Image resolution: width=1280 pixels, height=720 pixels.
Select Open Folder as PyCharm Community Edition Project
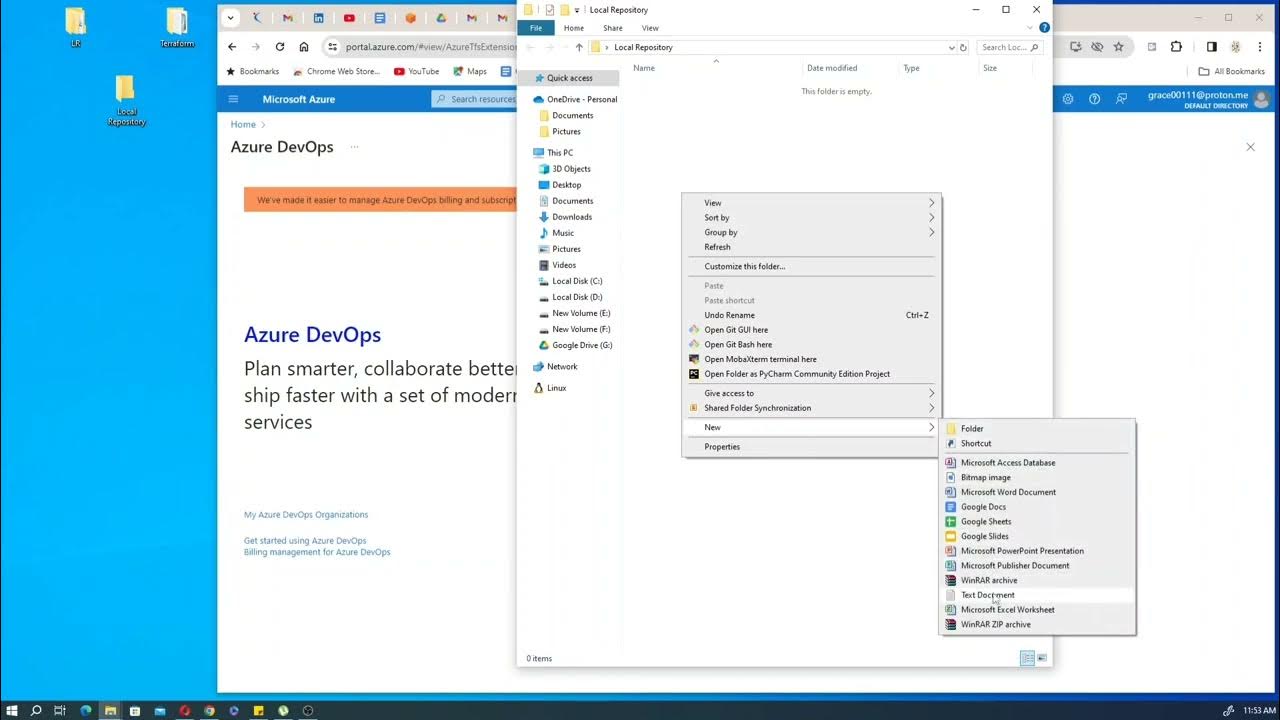pyautogui.click(x=811, y=374)
